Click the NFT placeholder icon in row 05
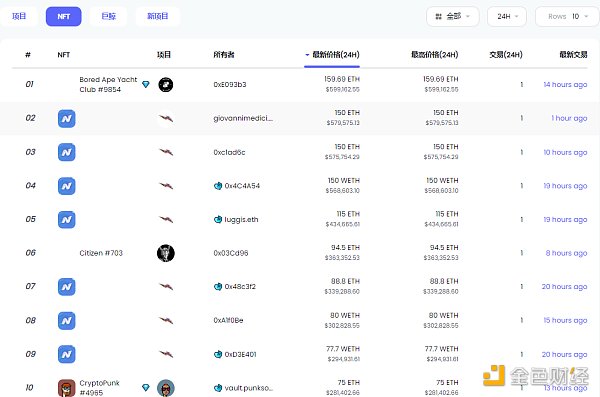Screen dimensions: 600x397 (67, 220)
